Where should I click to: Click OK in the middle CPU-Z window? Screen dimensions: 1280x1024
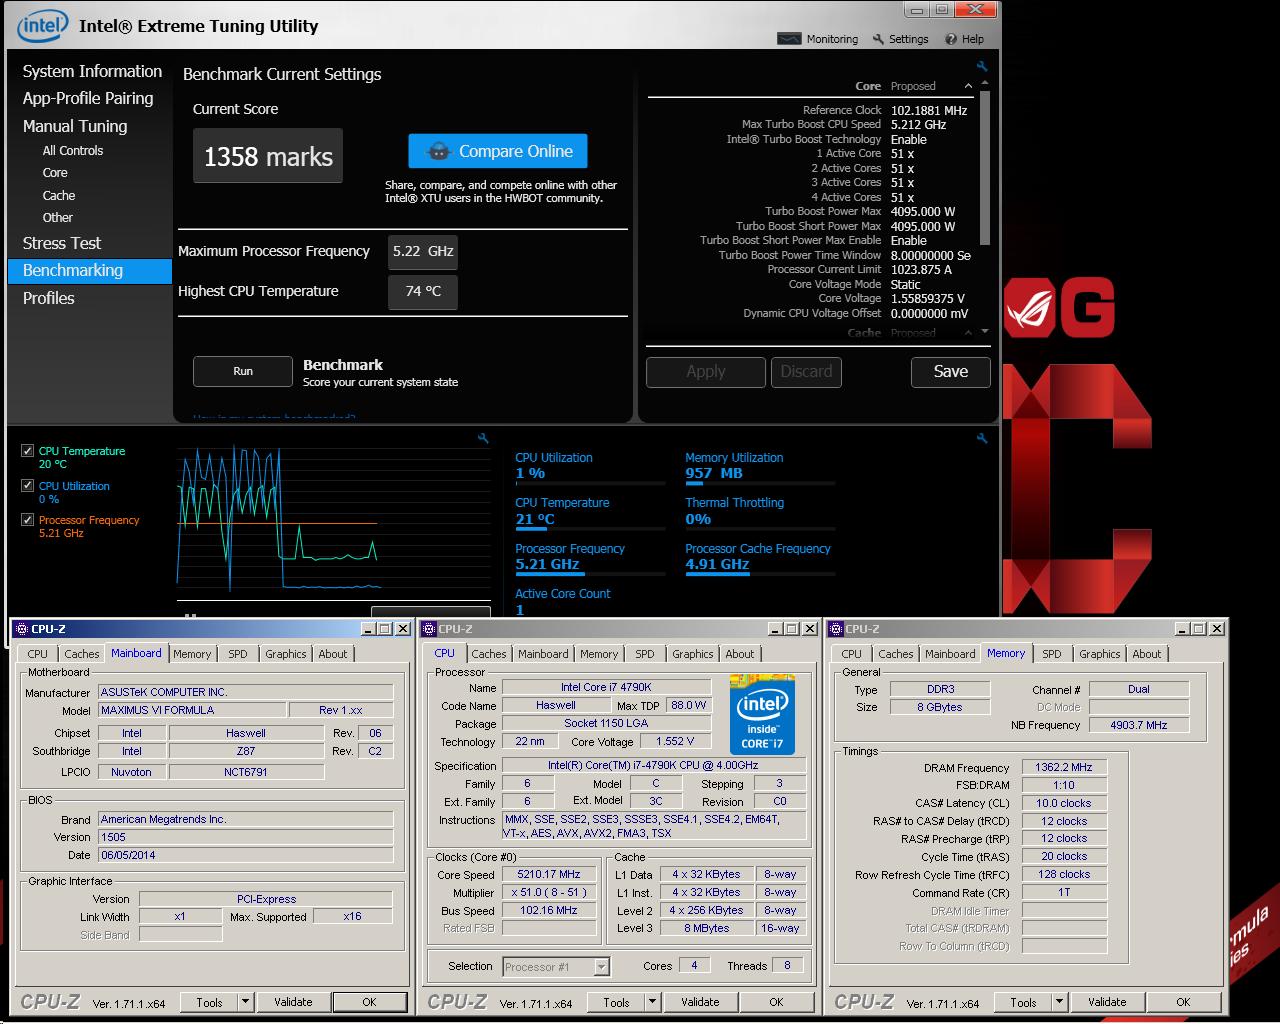(x=776, y=1002)
